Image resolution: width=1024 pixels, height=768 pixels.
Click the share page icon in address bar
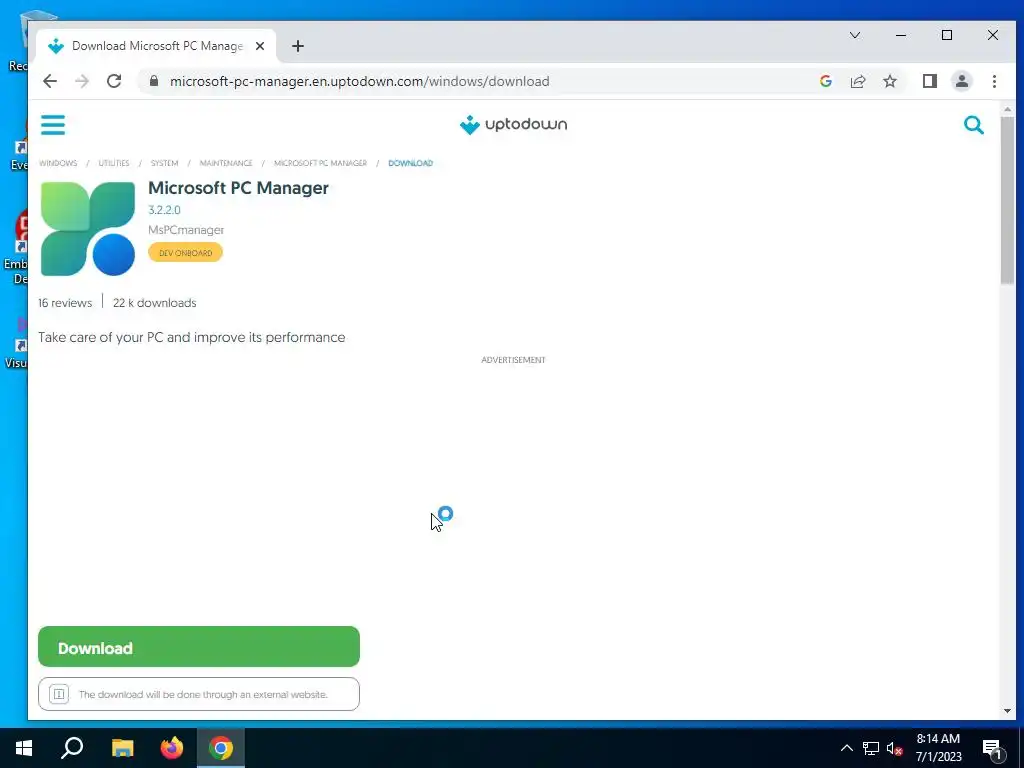[x=857, y=81]
